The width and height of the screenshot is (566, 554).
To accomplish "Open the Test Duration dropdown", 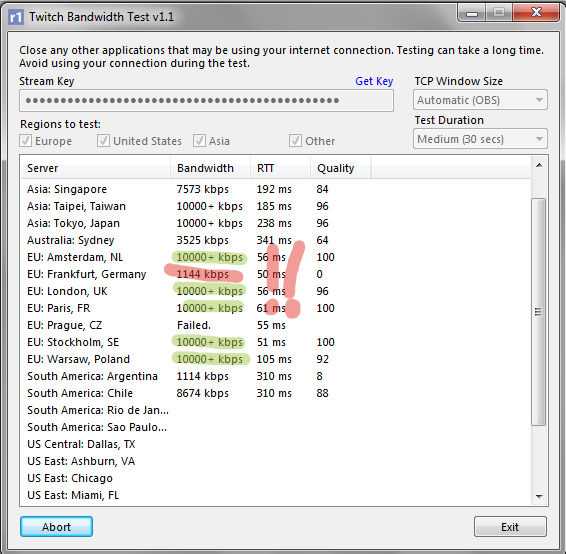I will pos(480,139).
